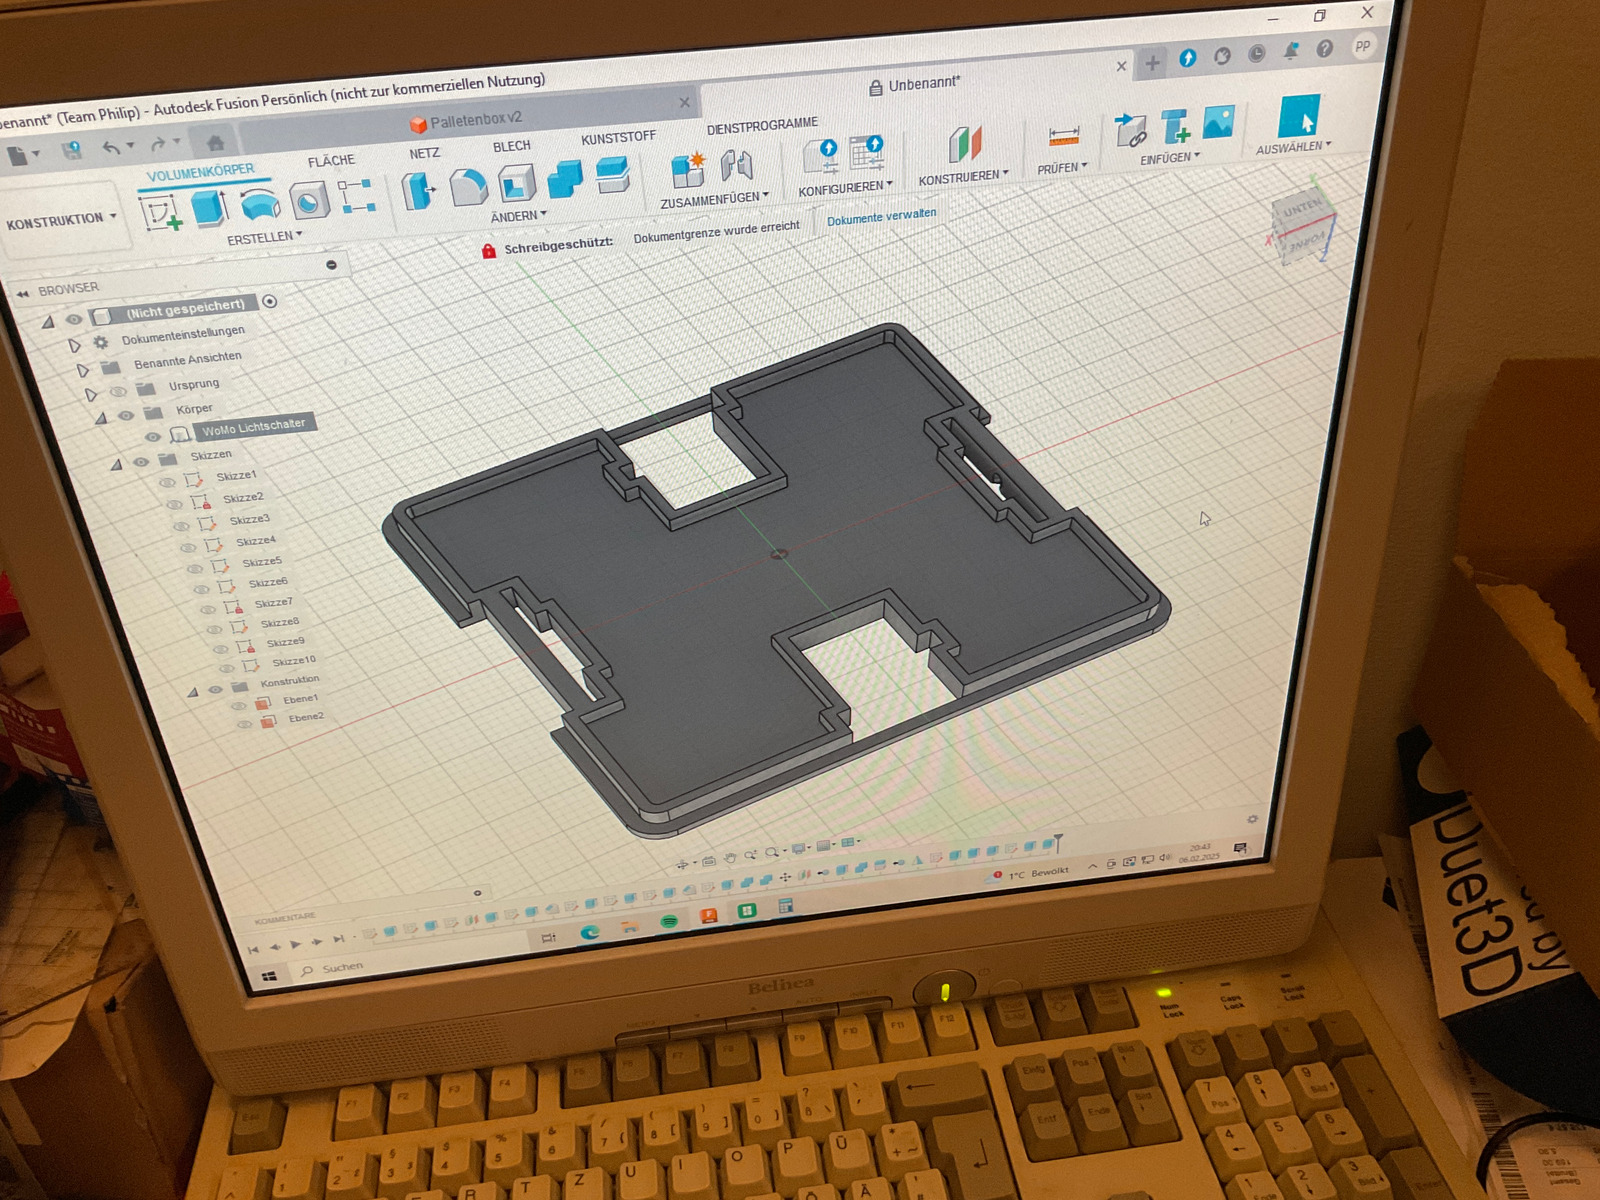This screenshot has width=1600, height=1200.
Task: Open the ERSTELLEN menu
Action: click(x=263, y=238)
